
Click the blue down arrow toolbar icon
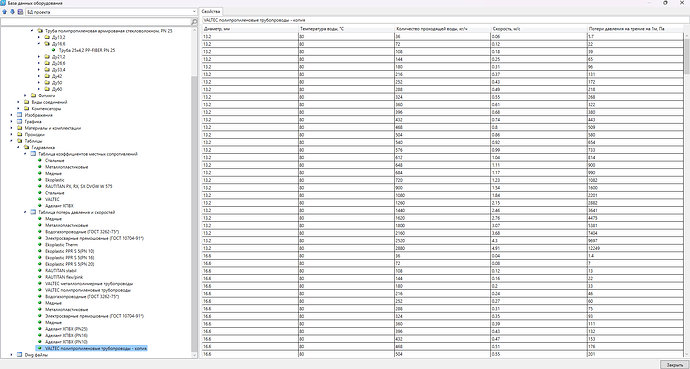click(x=12, y=12)
